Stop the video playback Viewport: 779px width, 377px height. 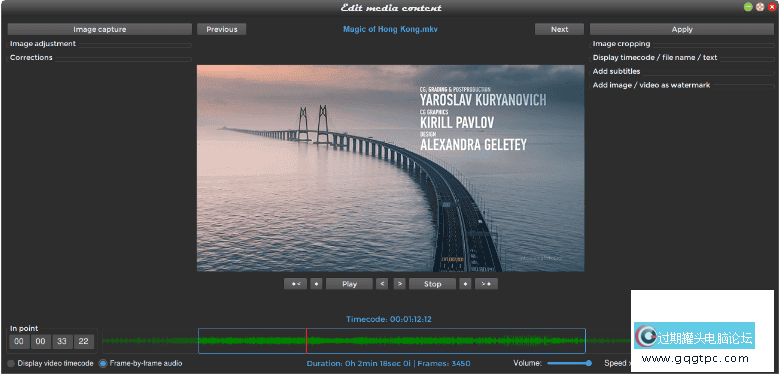[x=432, y=284]
